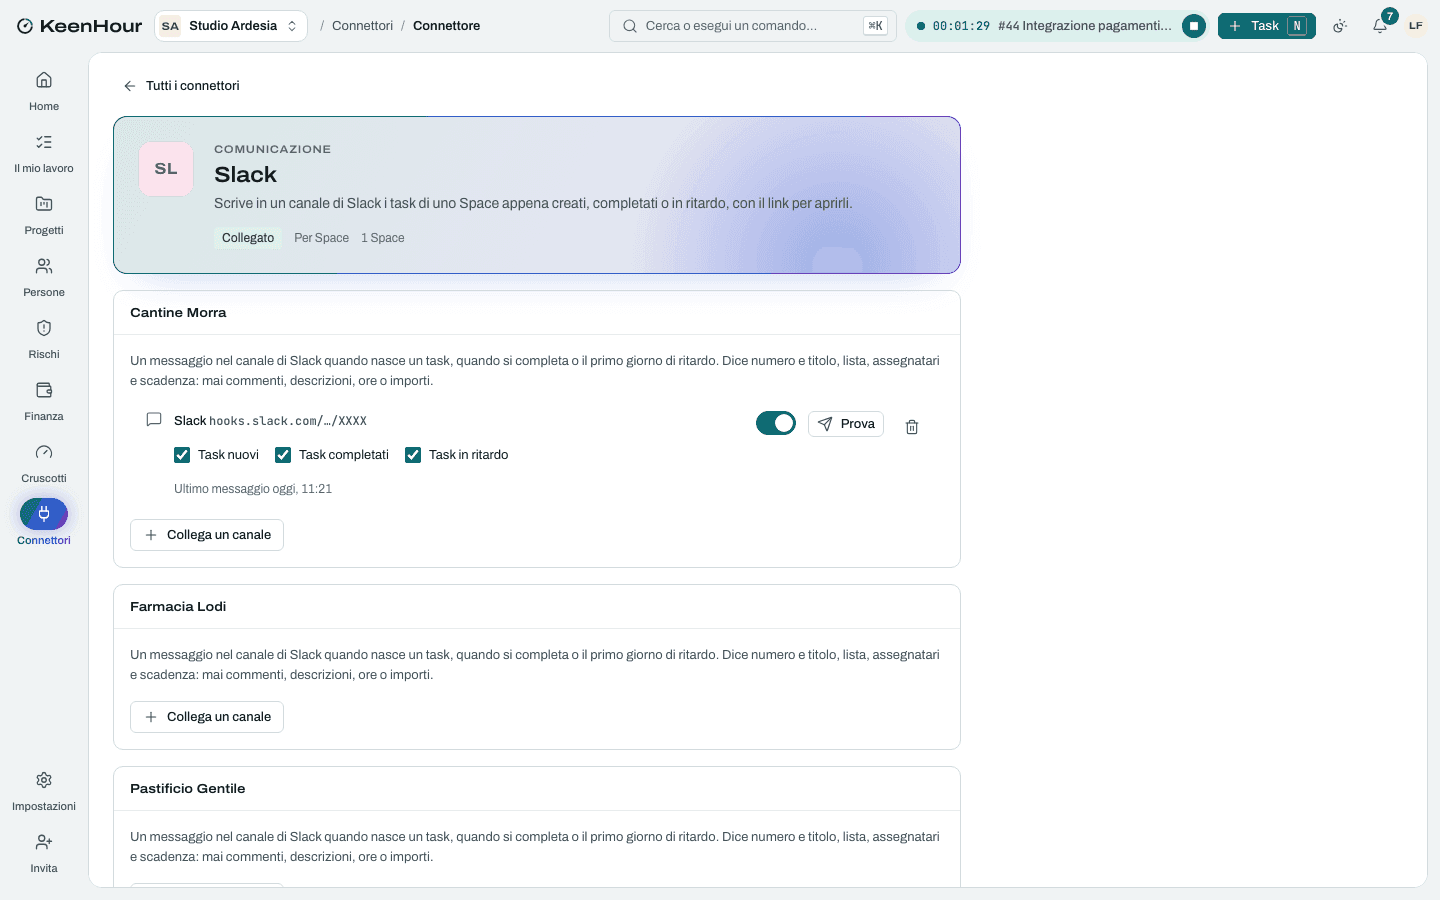
Task: Open the Persone section
Action: pos(44,277)
